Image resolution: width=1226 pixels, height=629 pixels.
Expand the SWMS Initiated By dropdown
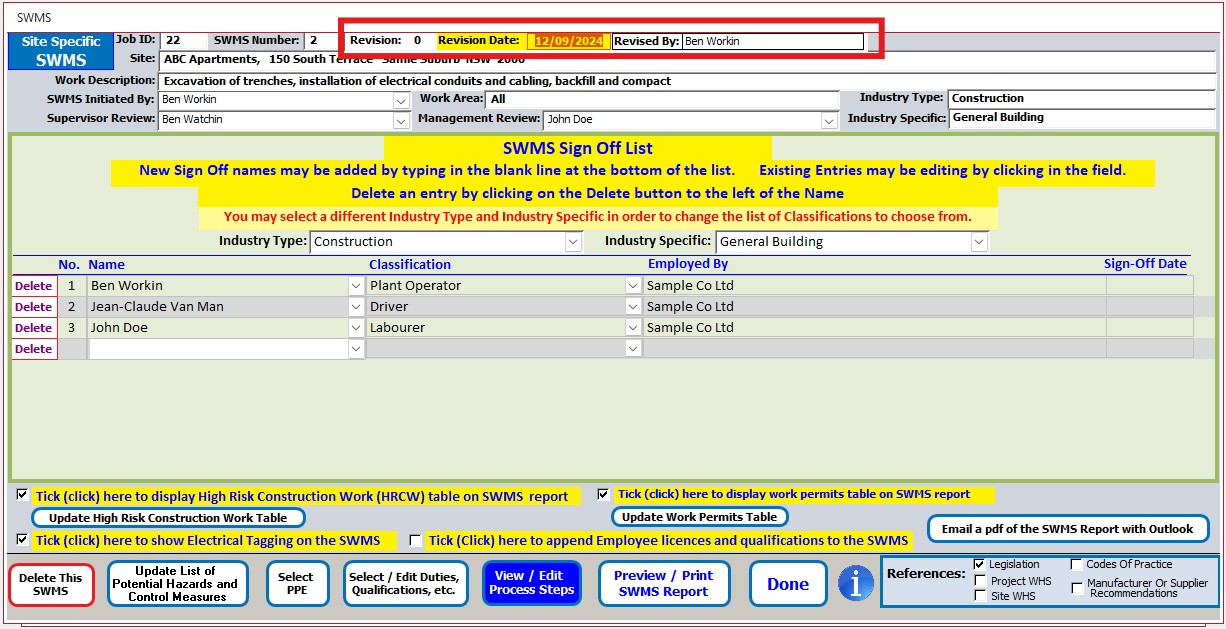pyautogui.click(x=401, y=100)
